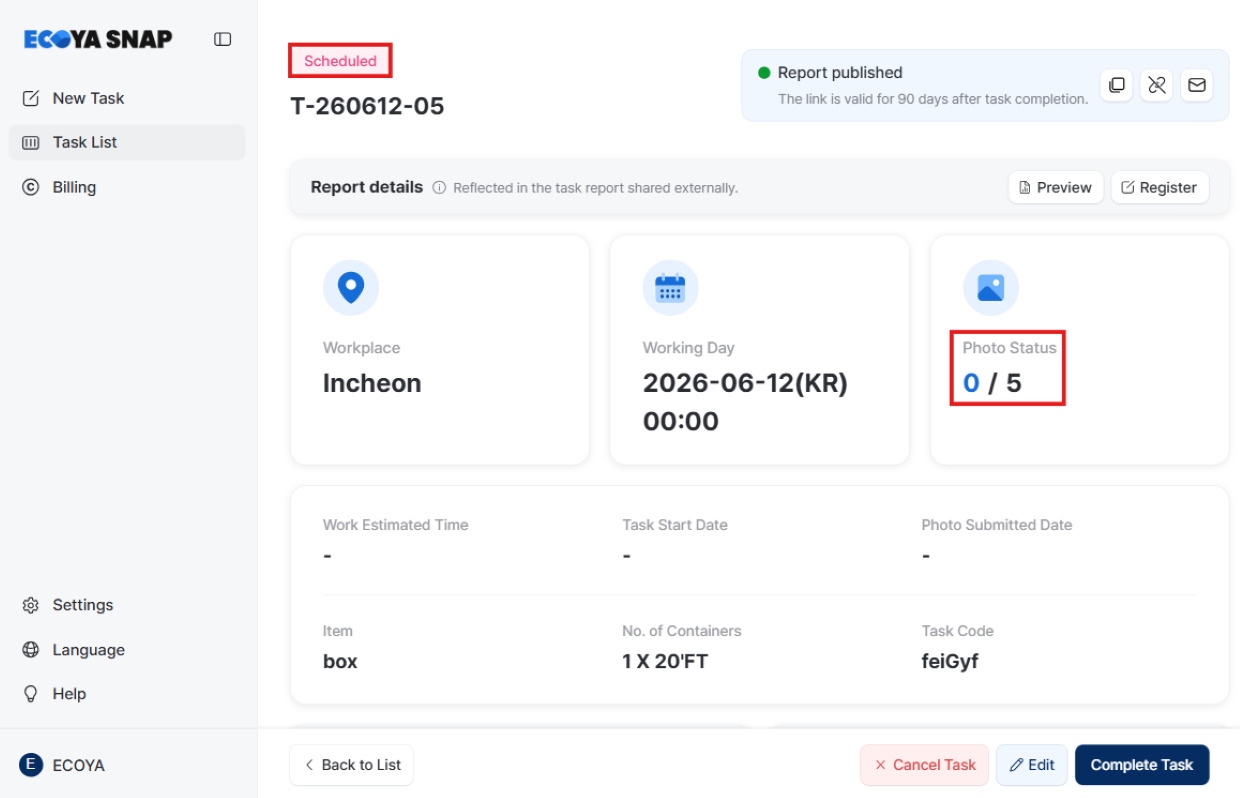
Task: Click the Report details heading
Action: pos(367,187)
